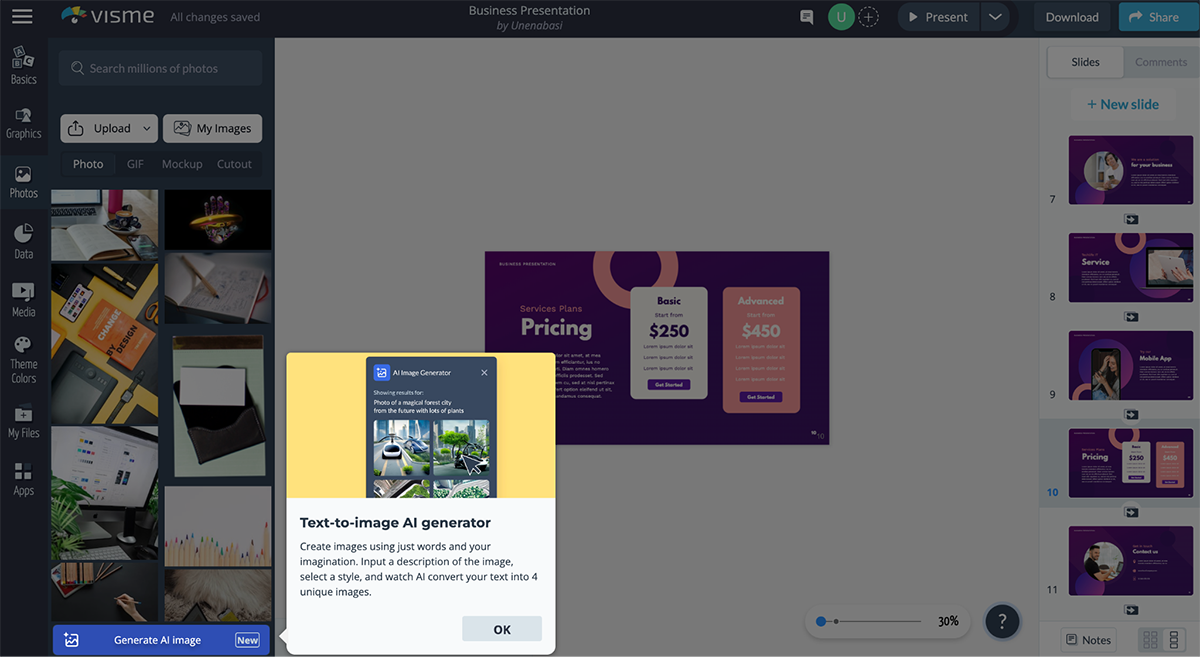
Task: Expand the Upload dropdown arrow
Action: pyautogui.click(x=147, y=128)
